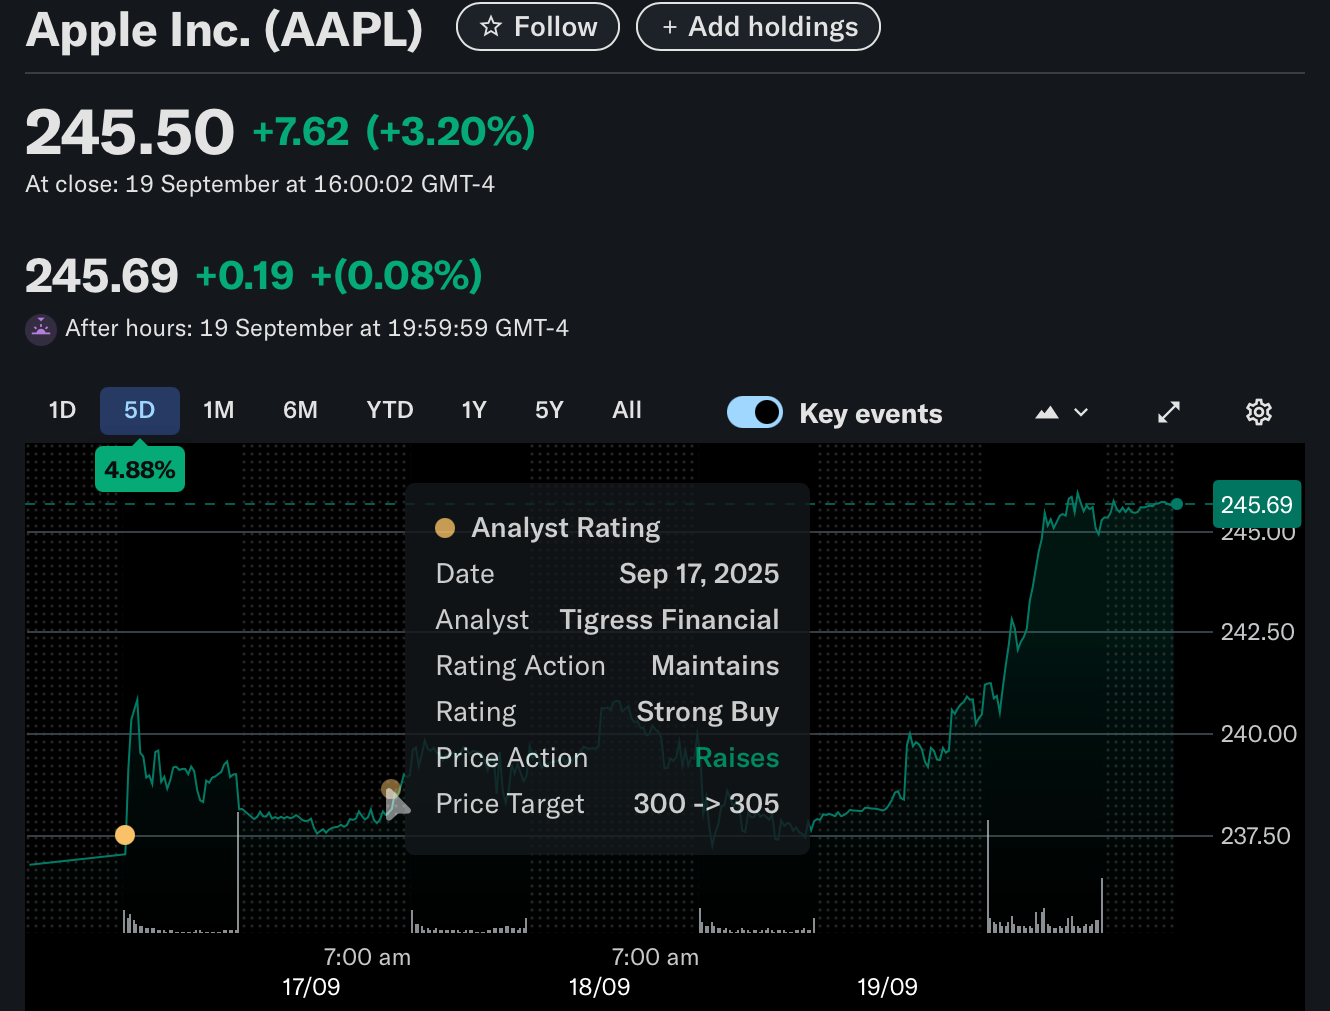This screenshot has height=1011, width=1330.
Task: Click the plus icon in Add holdings
Action: click(670, 27)
